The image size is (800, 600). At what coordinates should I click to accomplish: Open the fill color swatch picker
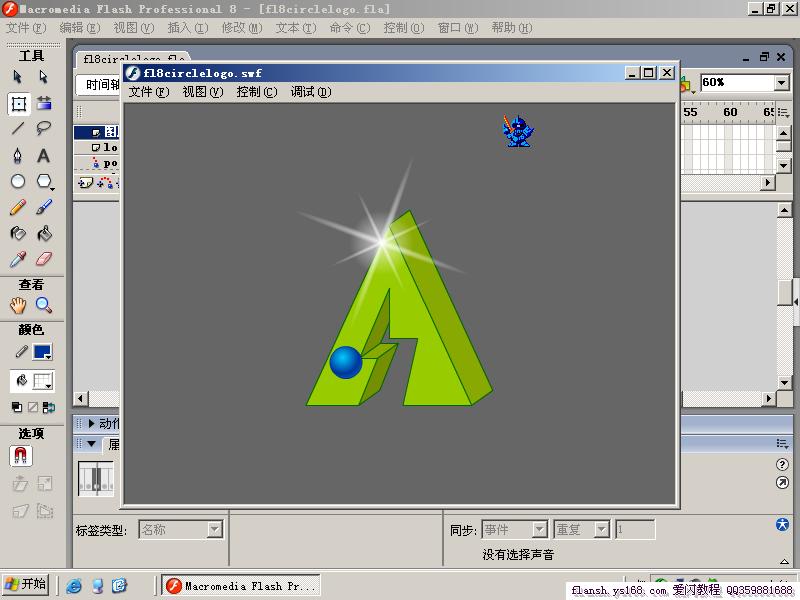[42, 381]
